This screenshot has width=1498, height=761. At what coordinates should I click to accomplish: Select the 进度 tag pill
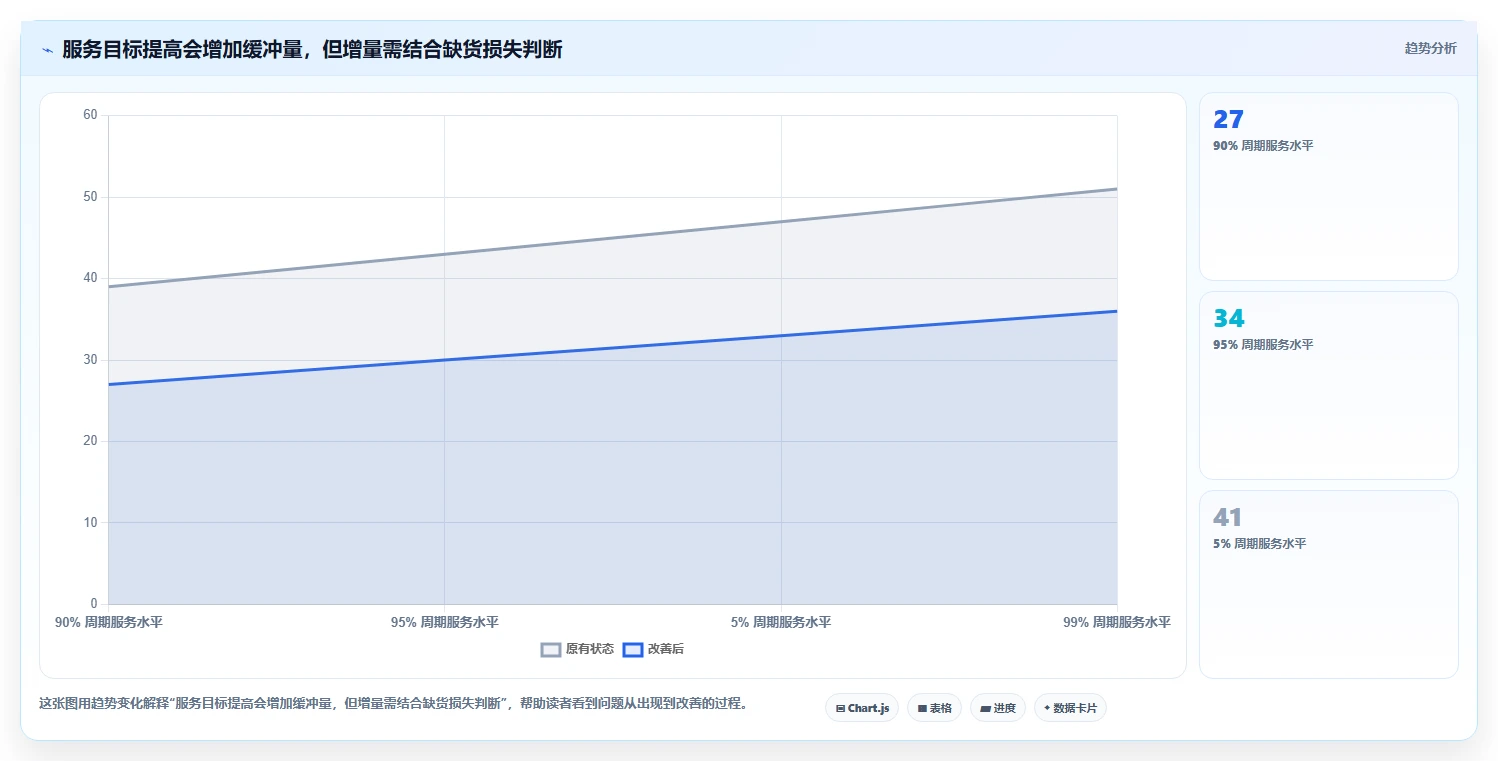998,708
